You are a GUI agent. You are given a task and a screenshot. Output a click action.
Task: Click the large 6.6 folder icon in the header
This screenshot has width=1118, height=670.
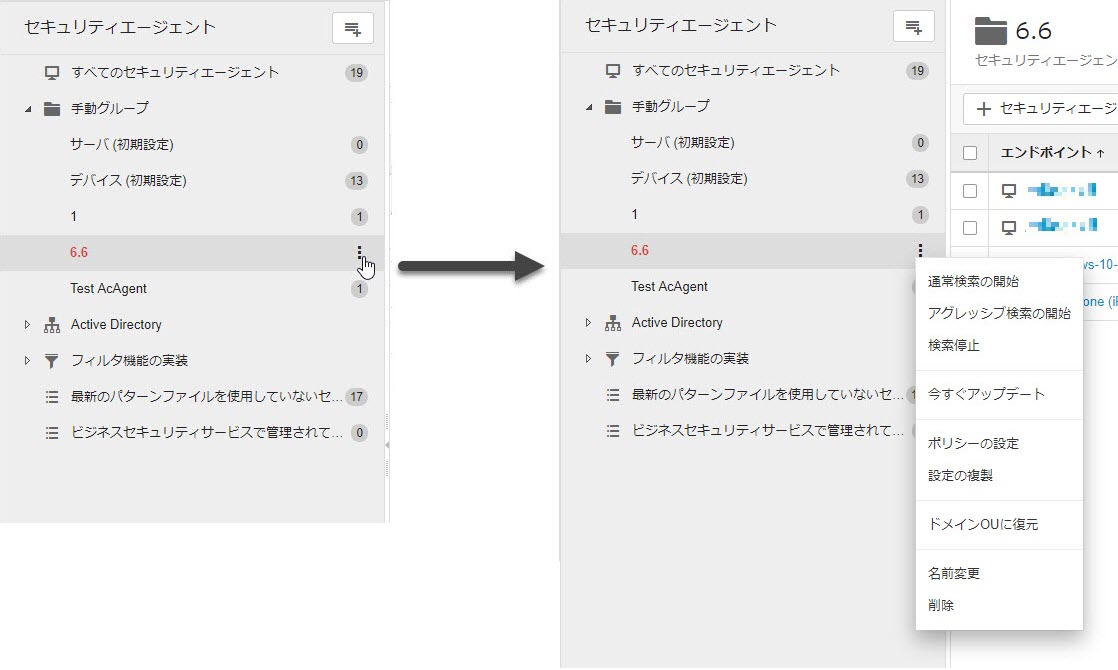pyautogui.click(x=990, y=31)
